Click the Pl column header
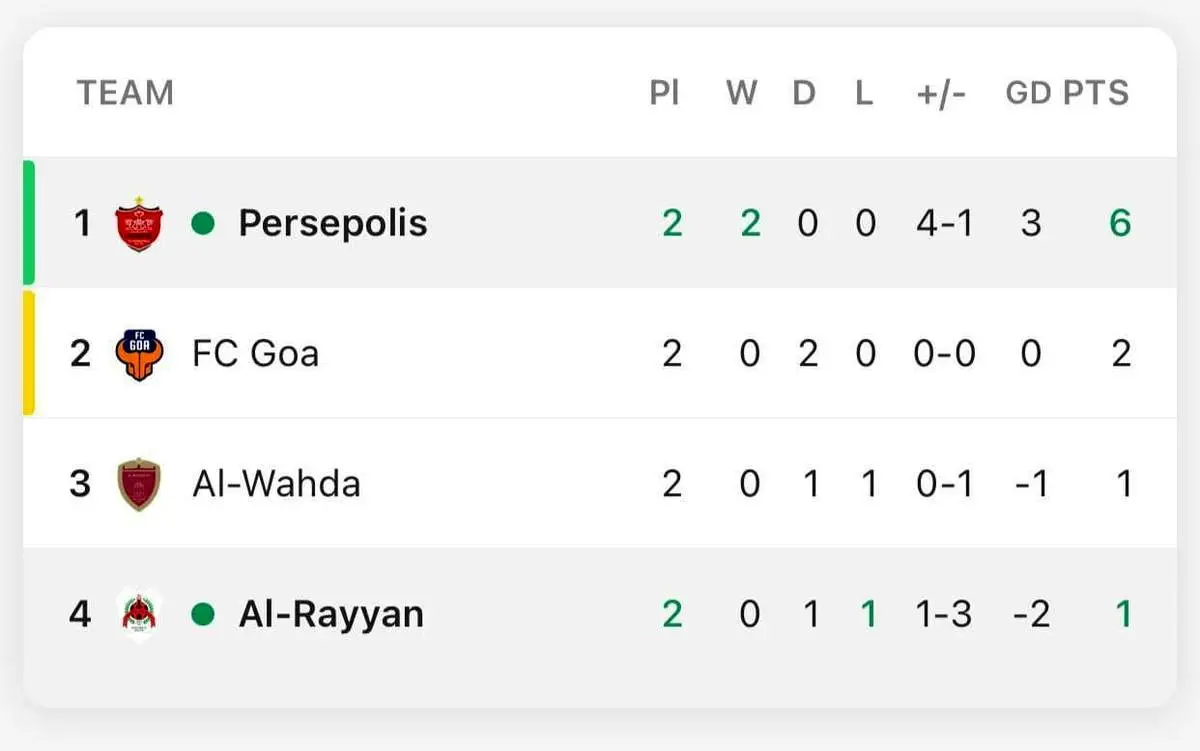1200x751 pixels. (x=664, y=93)
